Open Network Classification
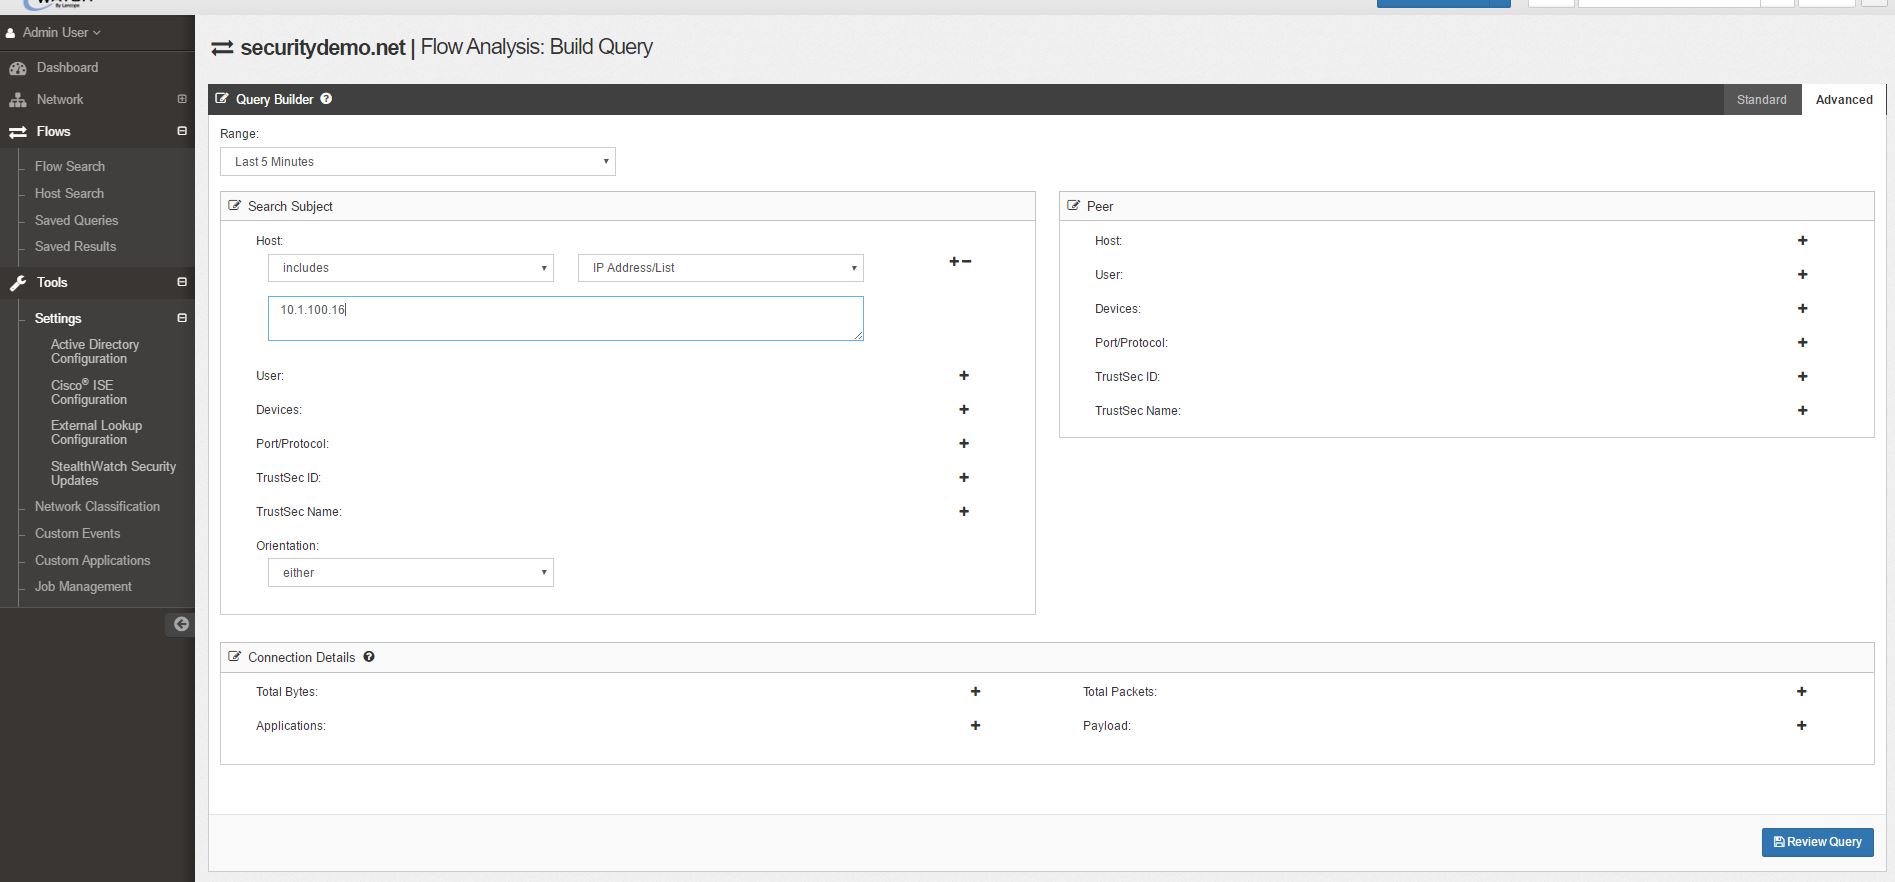The width and height of the screenshot is (1895, 882). coord(97,506)
